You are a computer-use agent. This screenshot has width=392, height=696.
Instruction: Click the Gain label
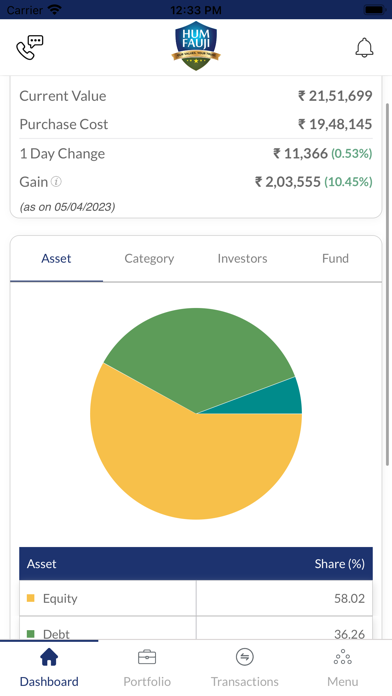point(34,182)
